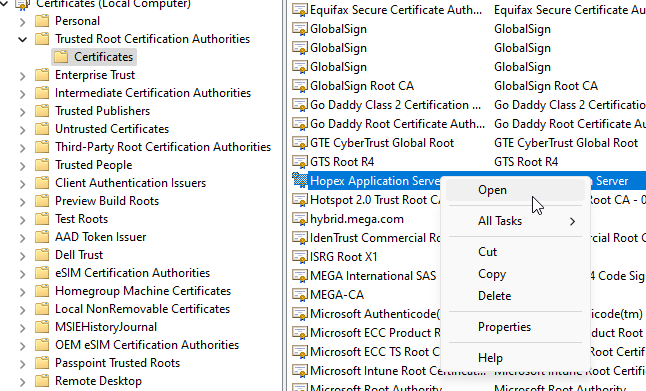Select the Microsoft ECC TS Root row

[x=468, y=351]
